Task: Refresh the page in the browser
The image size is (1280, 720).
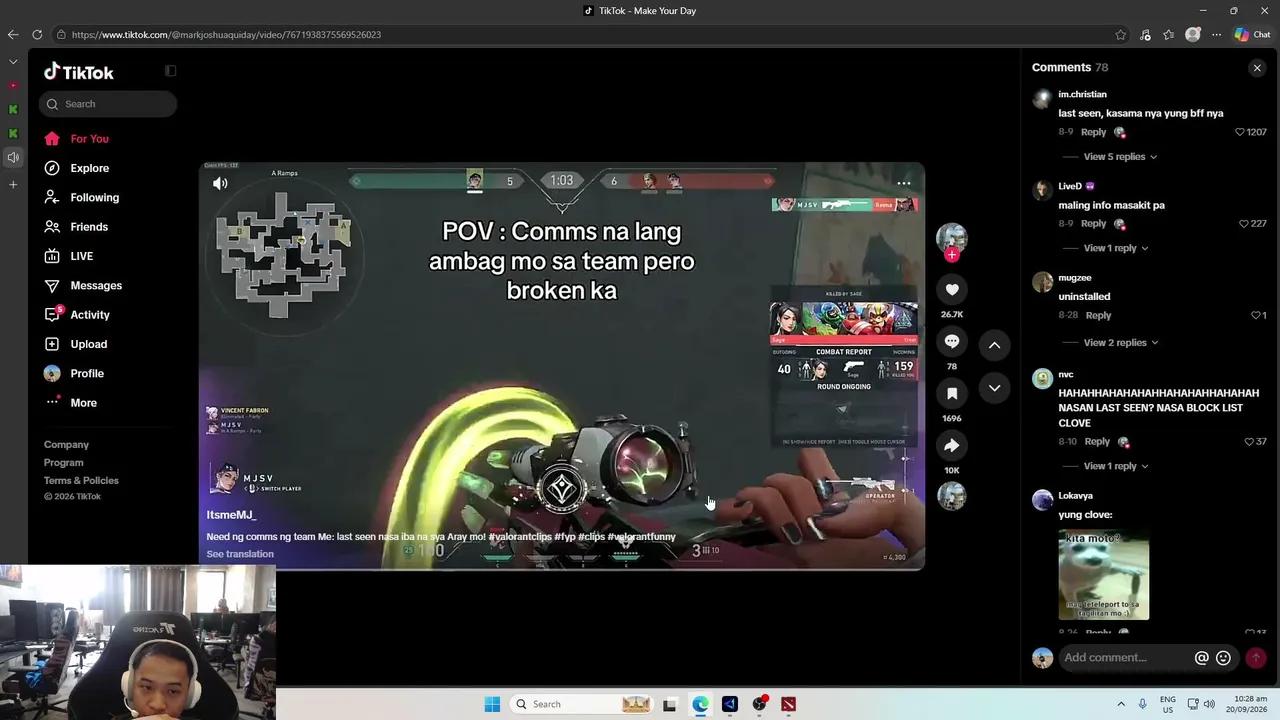Action: point(37,34)
